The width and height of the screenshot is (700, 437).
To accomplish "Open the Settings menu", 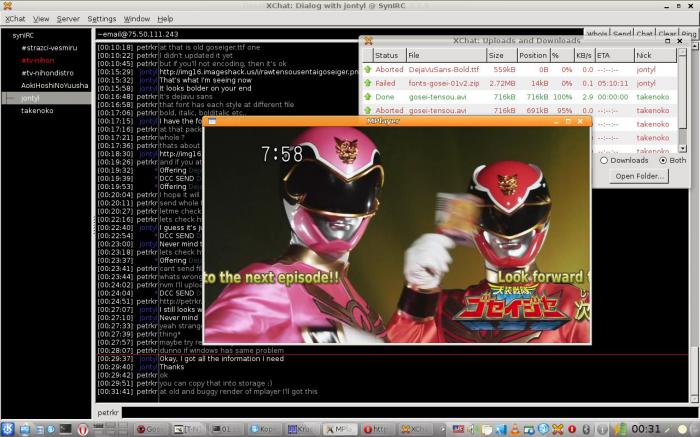I will tap(102, 19).
